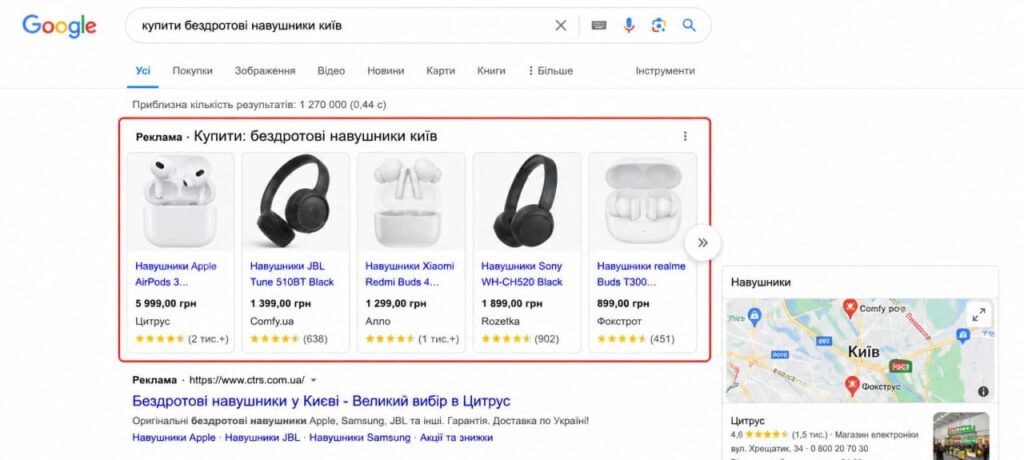Click into the Google search field
1024x460 pixels.
[340, 25]
